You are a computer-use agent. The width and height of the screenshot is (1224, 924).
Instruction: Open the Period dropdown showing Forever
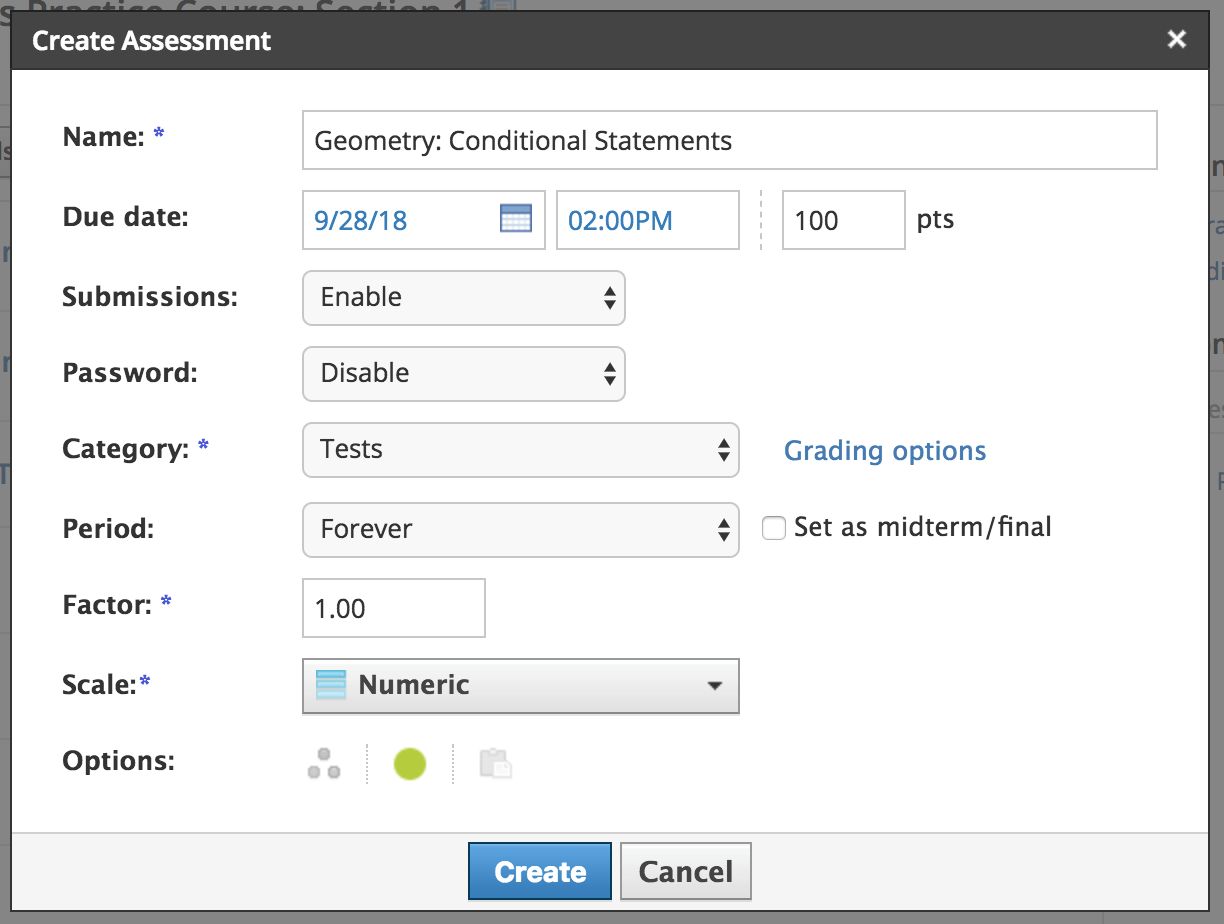click(x=520, y=529)
